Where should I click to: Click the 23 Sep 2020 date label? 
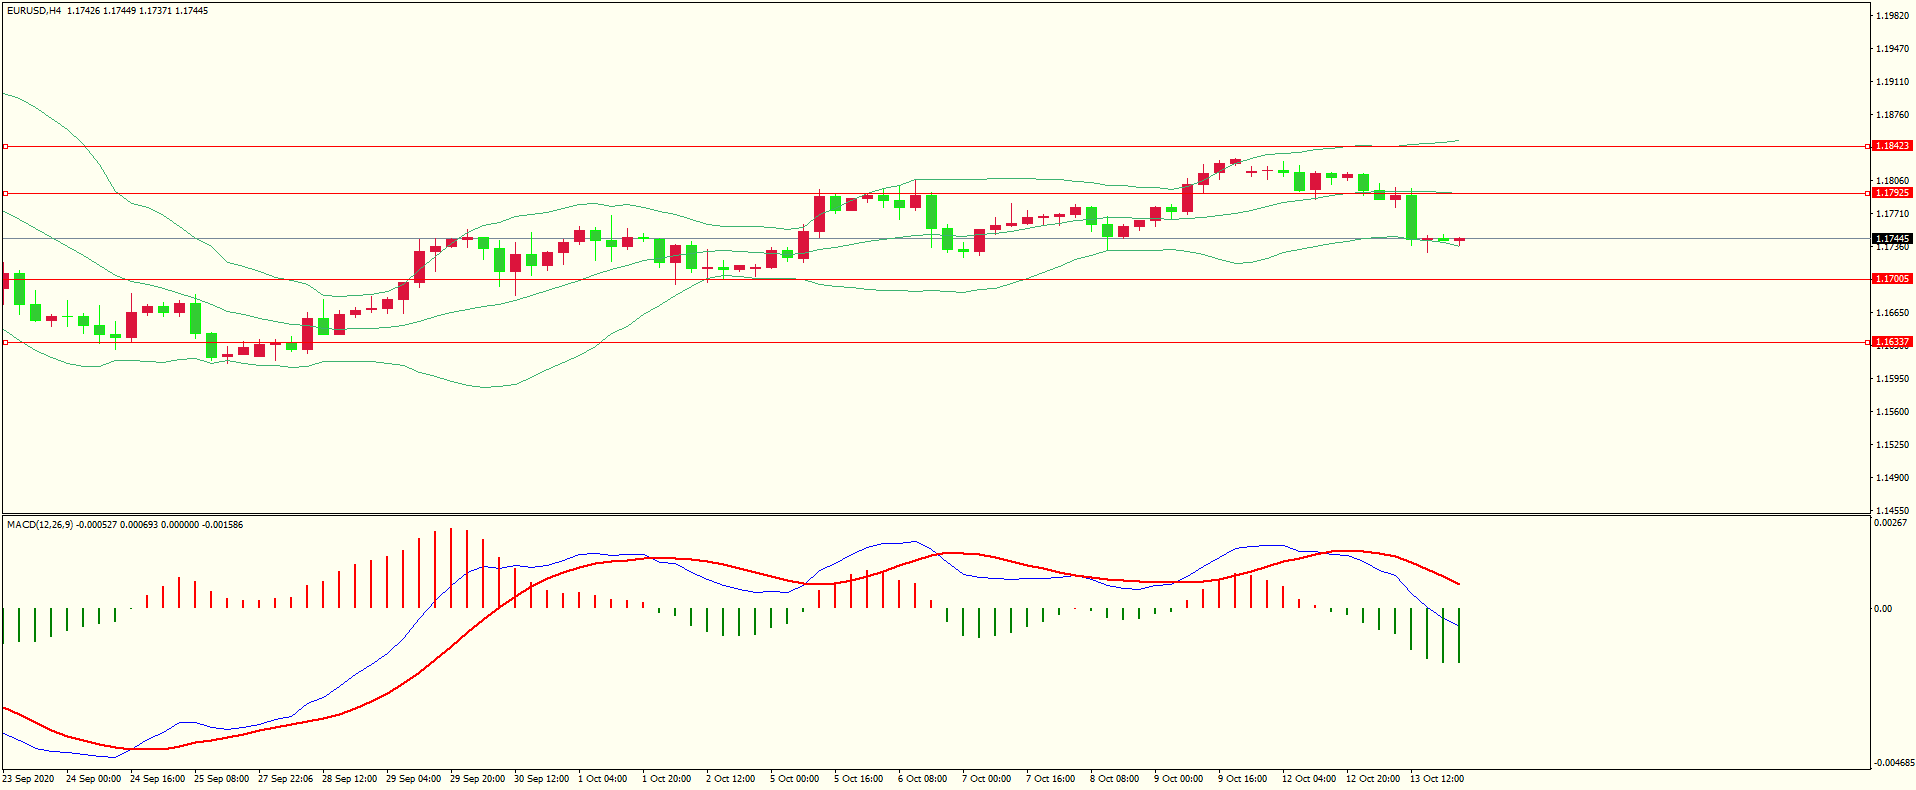coord(29,779)
